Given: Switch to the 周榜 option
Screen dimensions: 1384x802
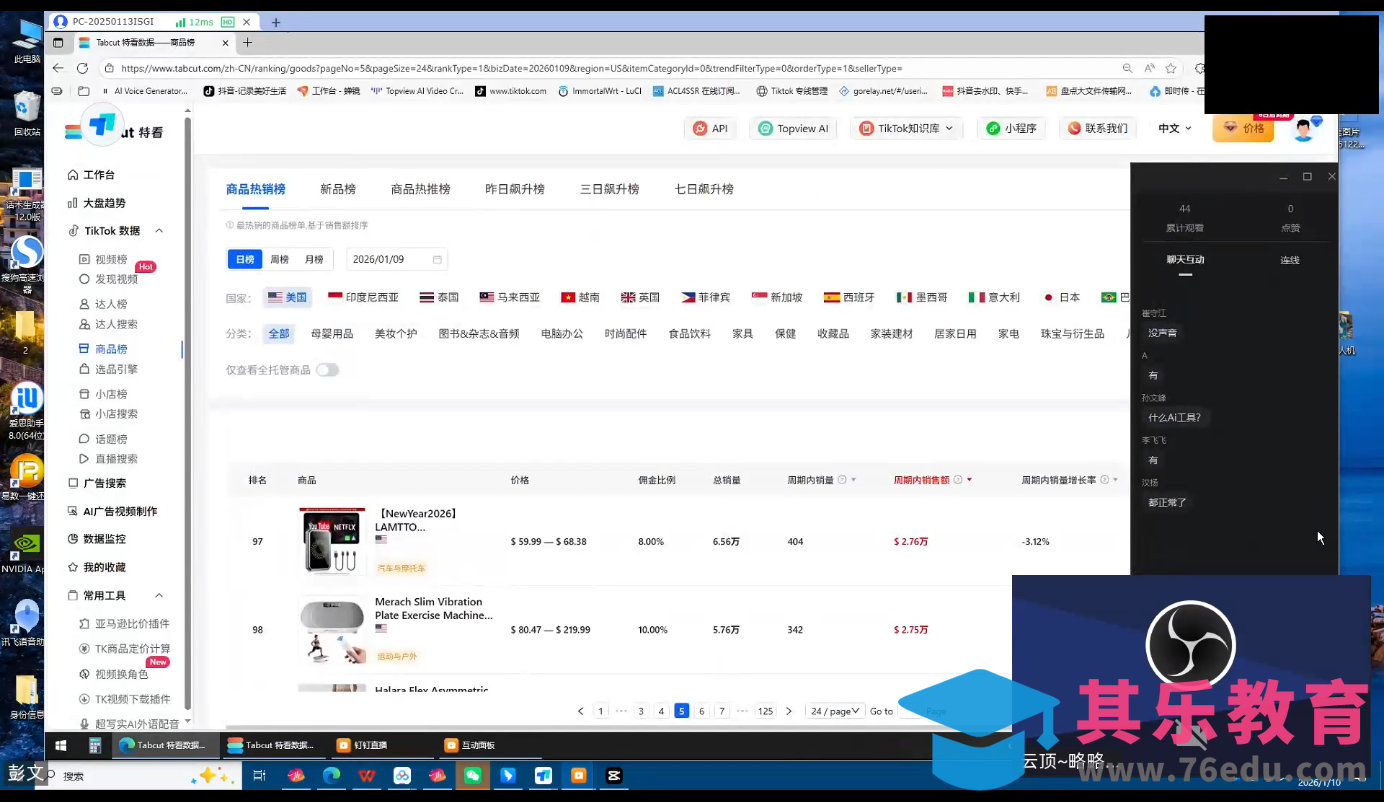Looking at the screenshot, I should (279, 259).
